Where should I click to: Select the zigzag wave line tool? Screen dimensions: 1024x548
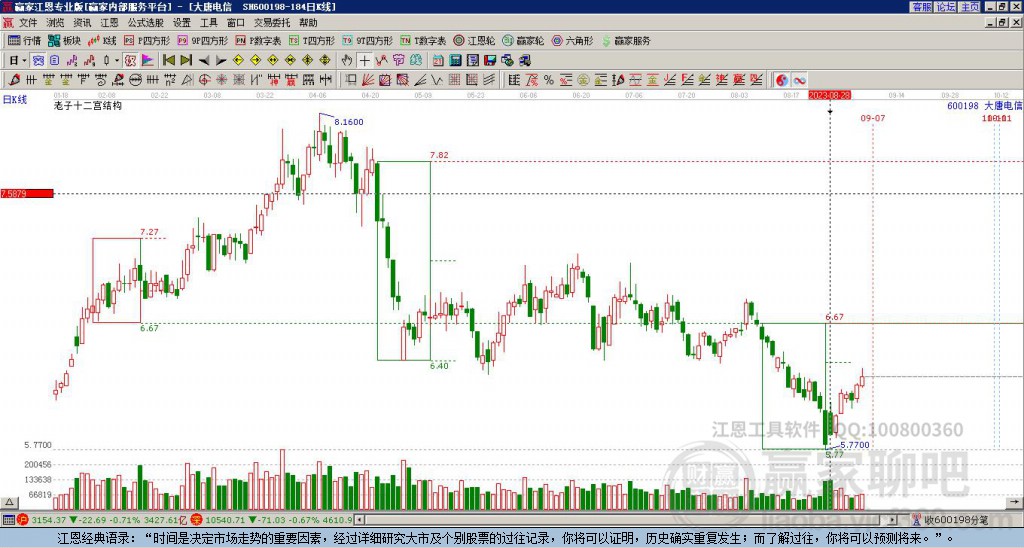click(x=436, y=80)
